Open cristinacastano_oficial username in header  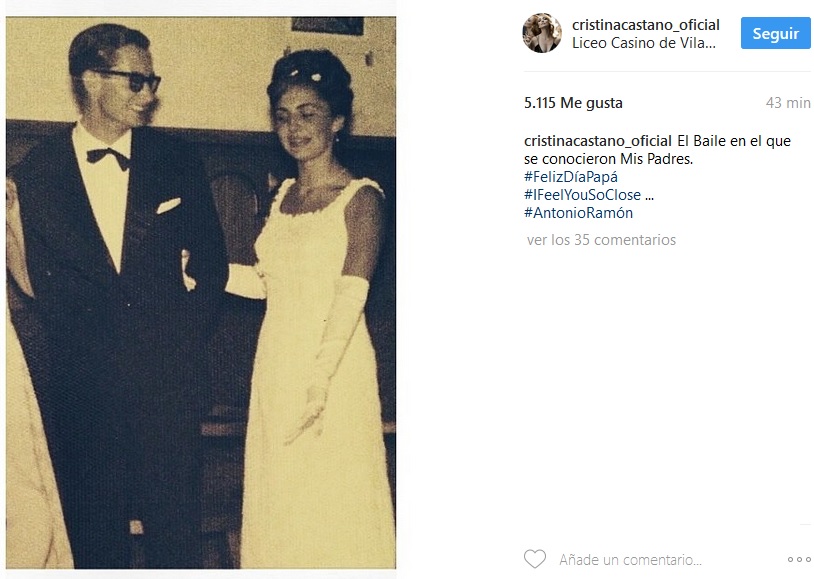(645, 25)
